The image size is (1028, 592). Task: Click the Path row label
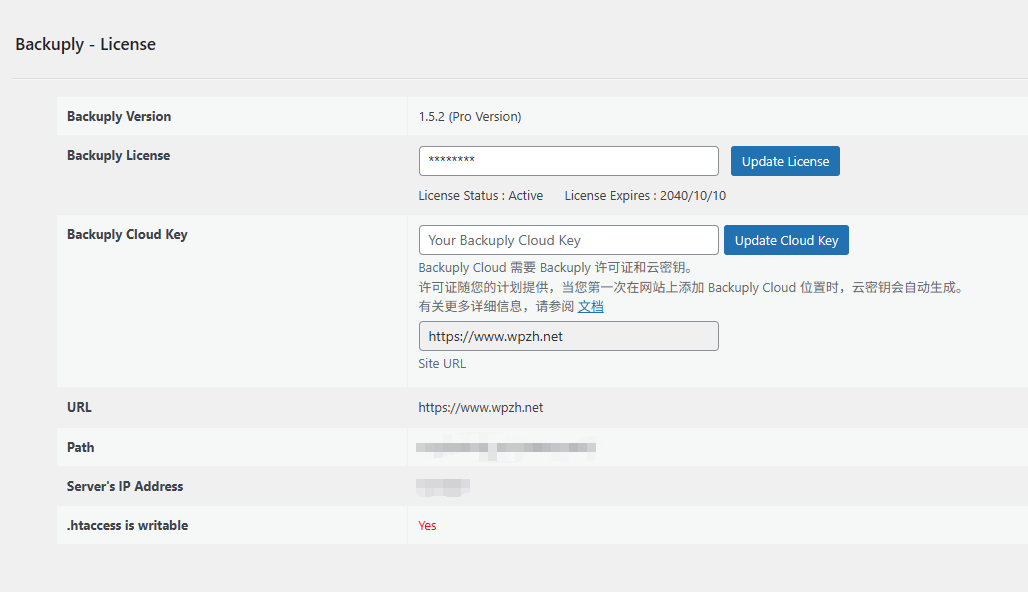click(80, 447)
